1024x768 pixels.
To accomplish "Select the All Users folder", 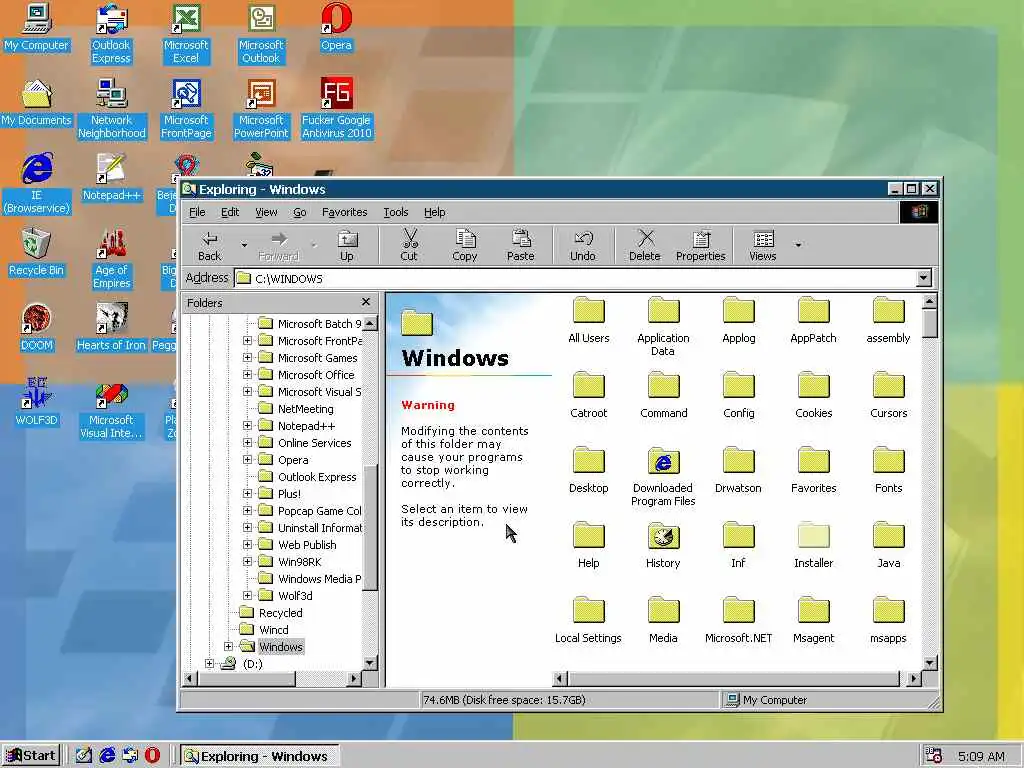I will [x=588, y=320].
